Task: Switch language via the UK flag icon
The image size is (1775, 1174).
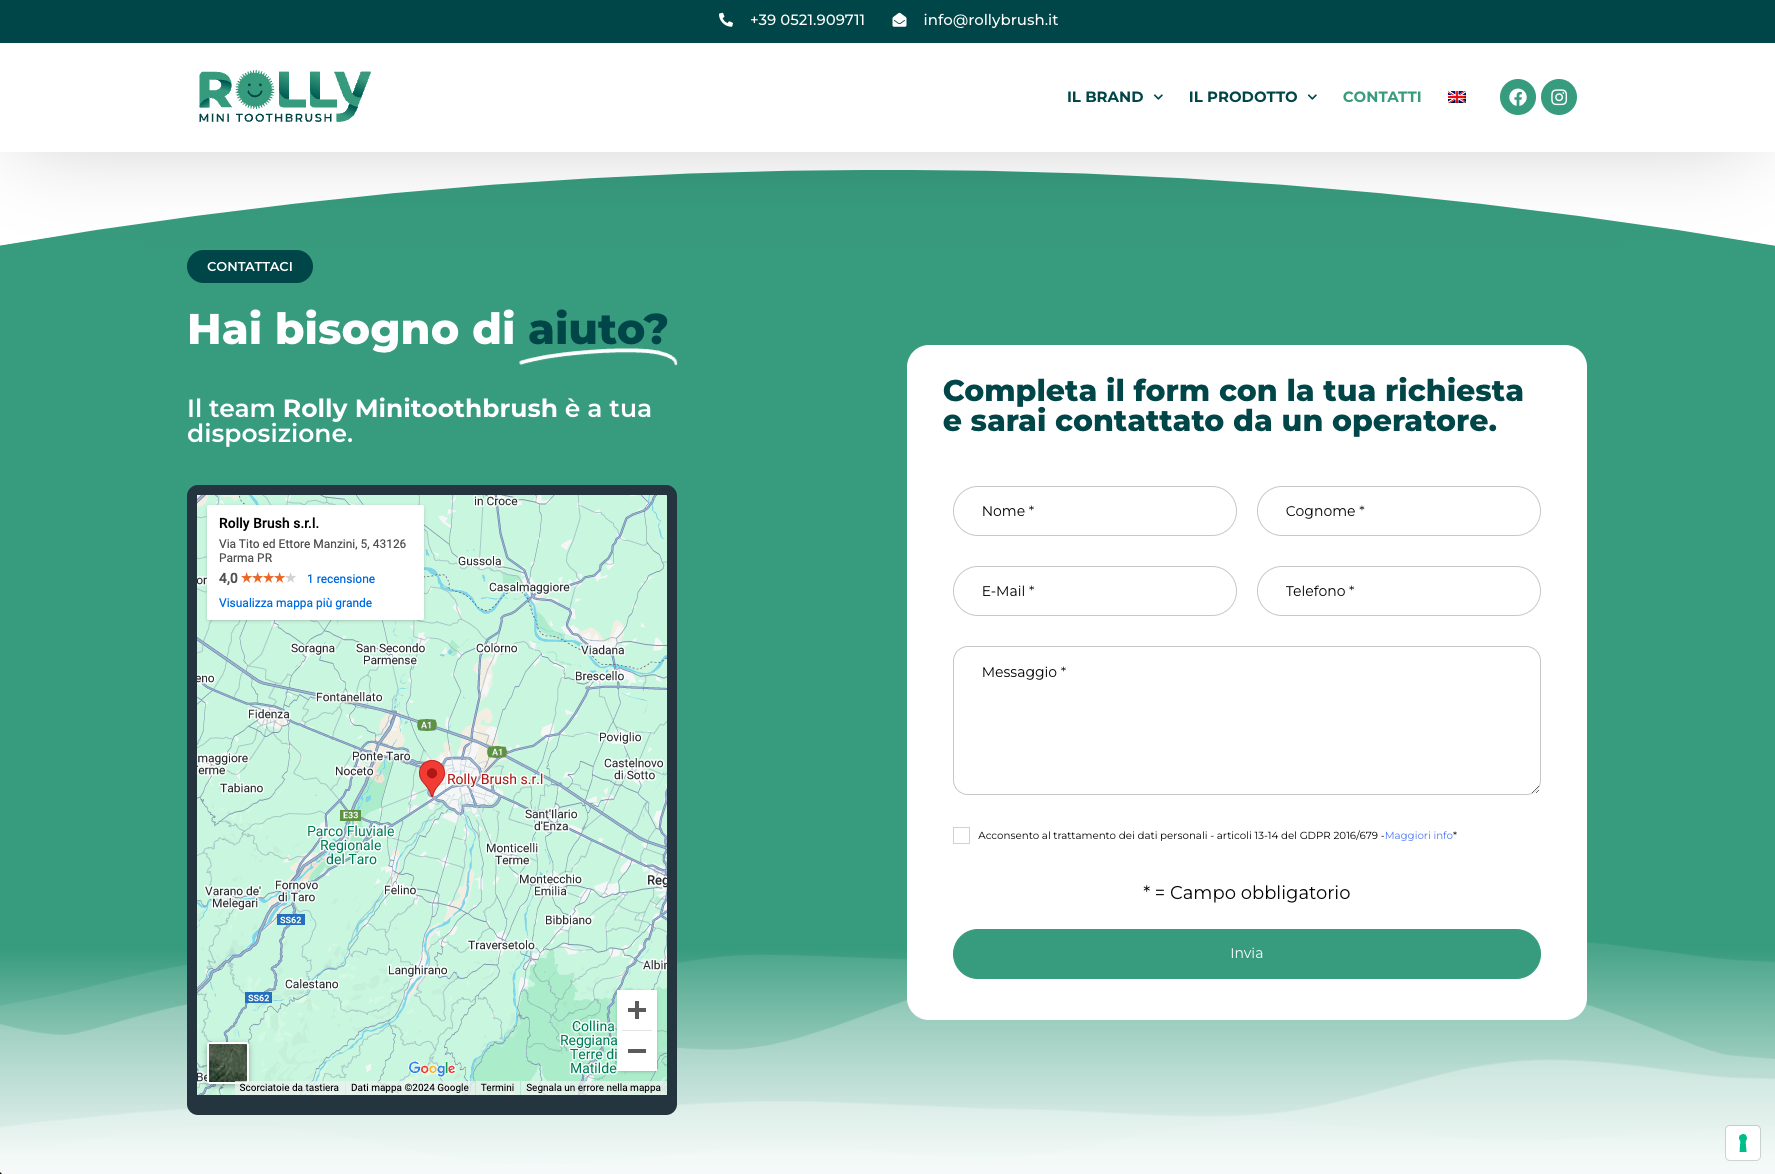Action: (1457, 97)
